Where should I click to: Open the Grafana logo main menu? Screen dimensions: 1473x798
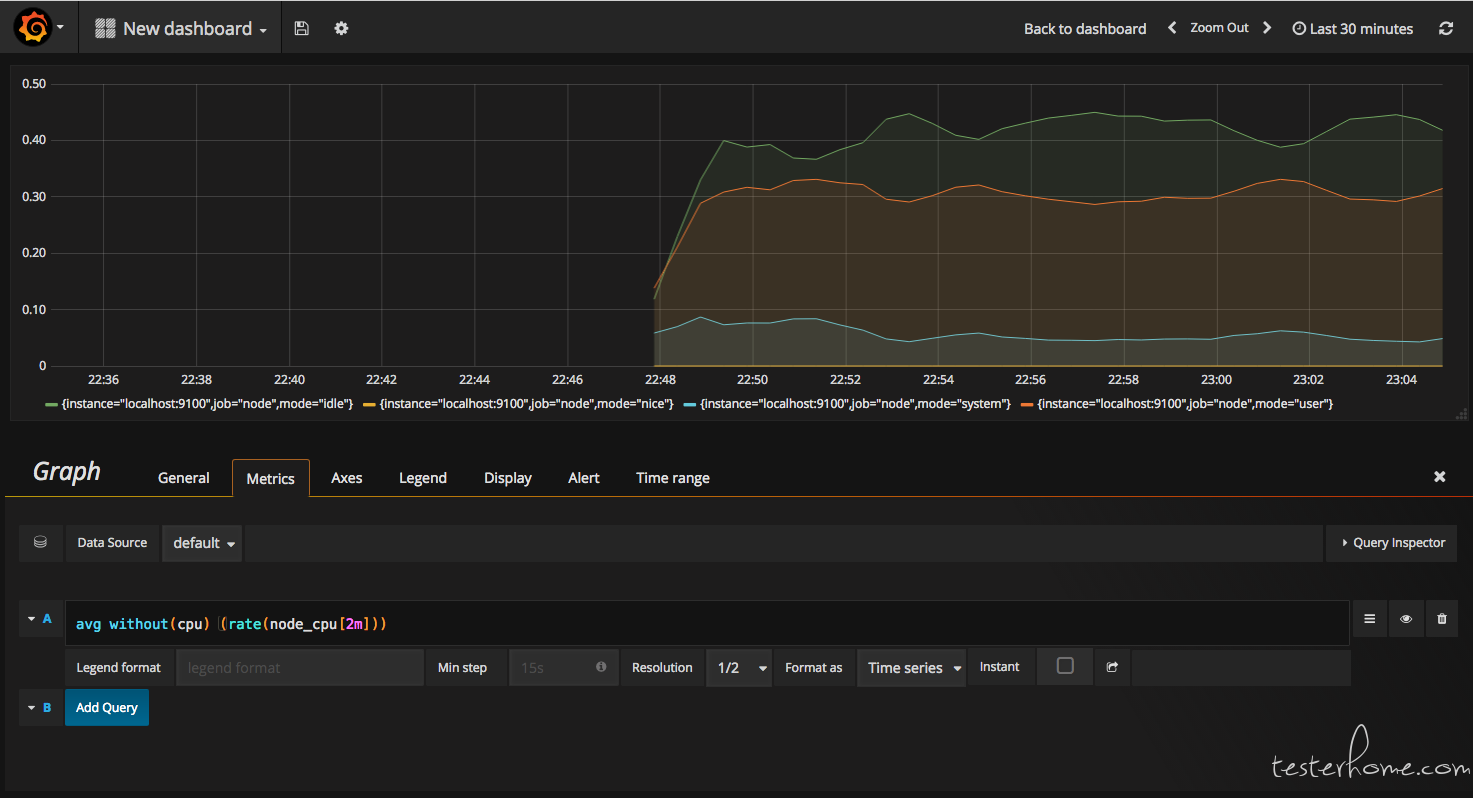pos(33,28)
